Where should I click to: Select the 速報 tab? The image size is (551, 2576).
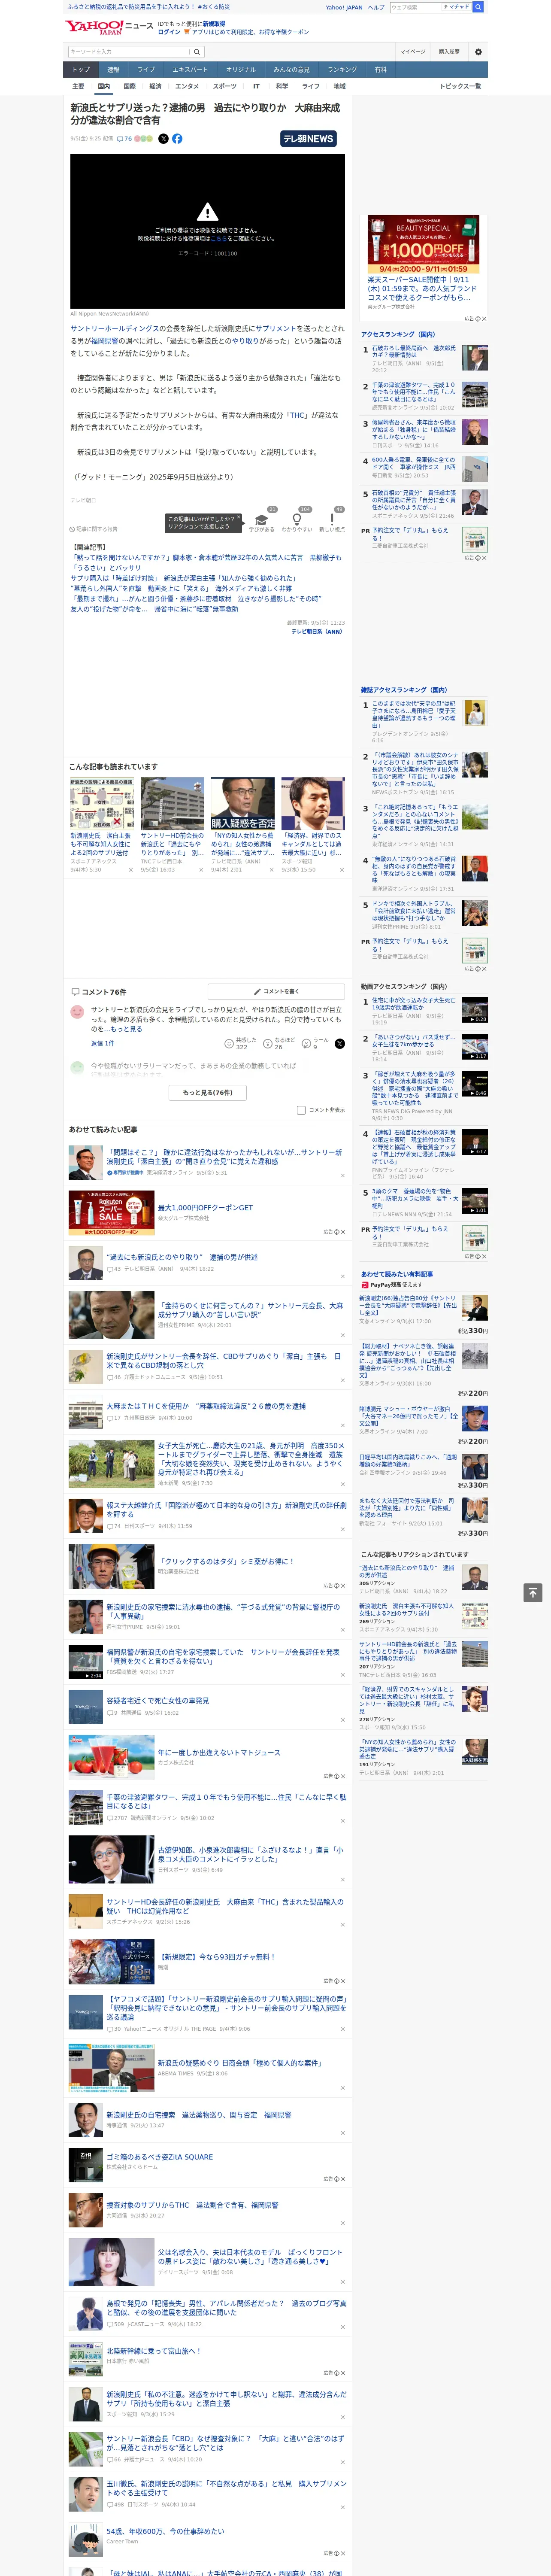[x=113, y=70]
